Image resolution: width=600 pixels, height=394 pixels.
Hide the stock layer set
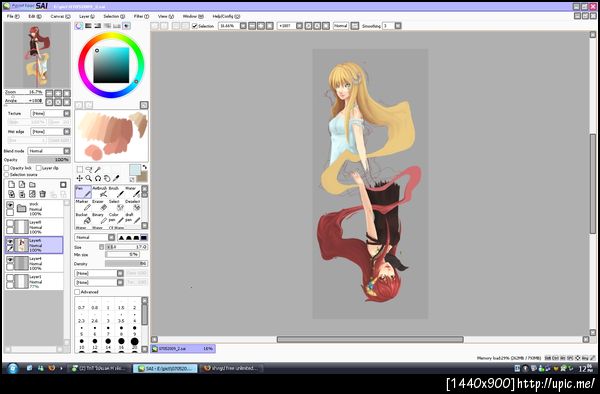pos(10,205)
